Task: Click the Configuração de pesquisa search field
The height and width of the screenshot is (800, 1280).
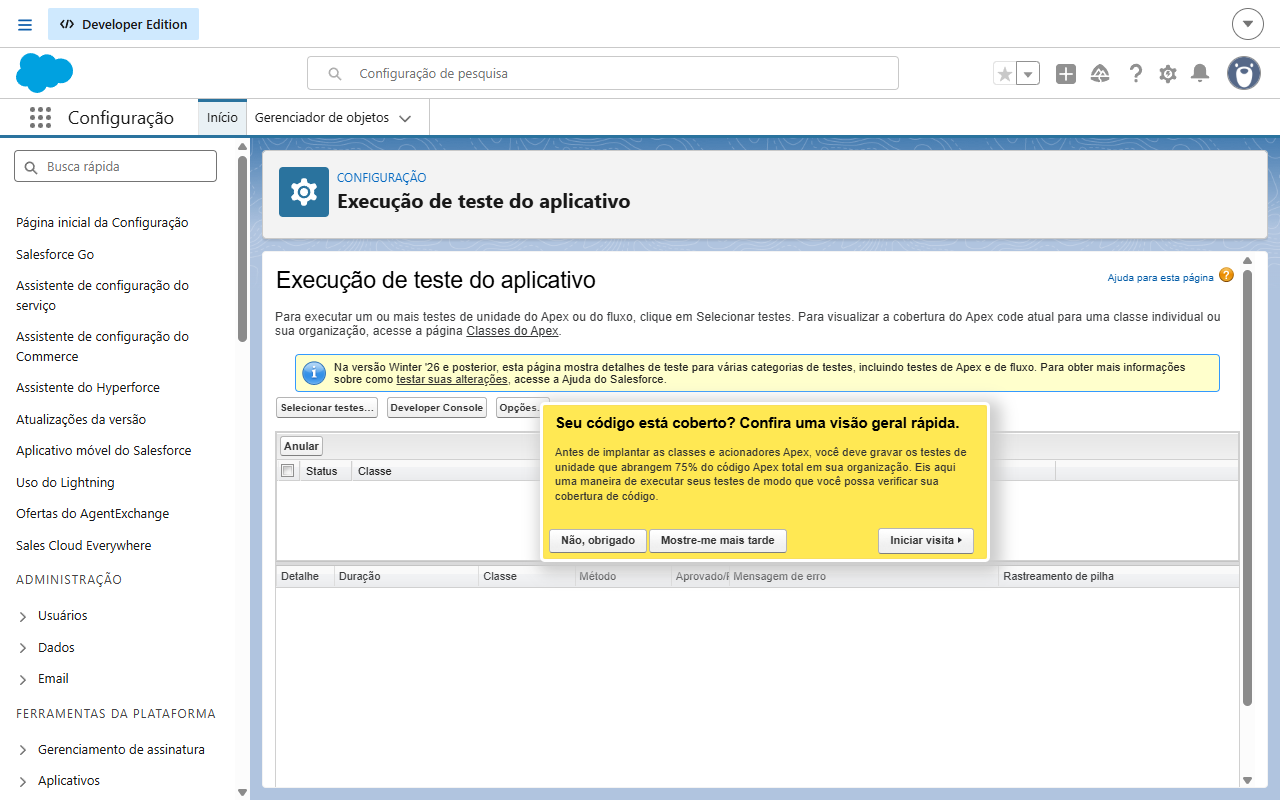Action: (x=603, y=73)
